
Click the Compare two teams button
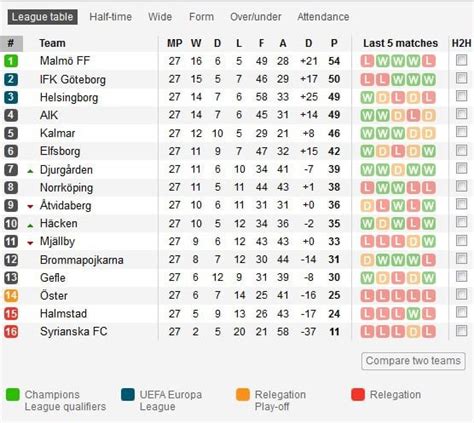(x=413, y=361)
